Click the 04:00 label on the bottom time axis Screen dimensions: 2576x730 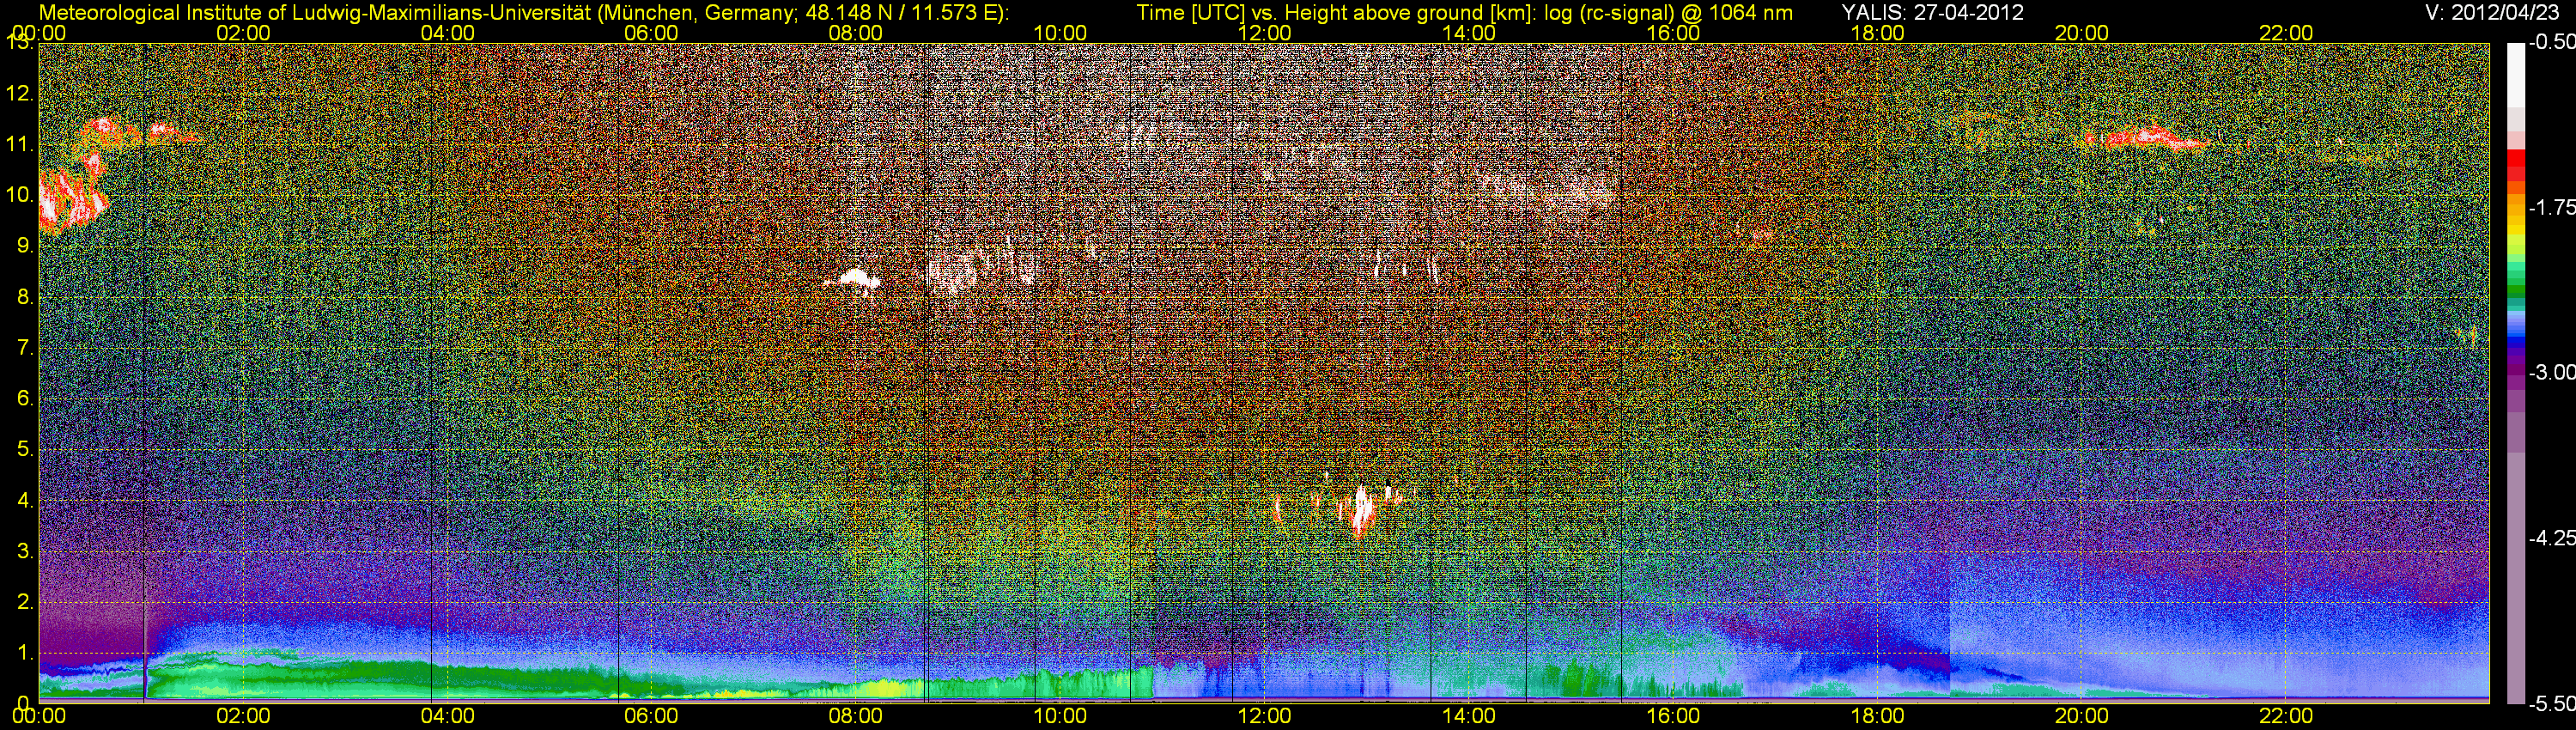pyautogui.click(x=447, y=716)
